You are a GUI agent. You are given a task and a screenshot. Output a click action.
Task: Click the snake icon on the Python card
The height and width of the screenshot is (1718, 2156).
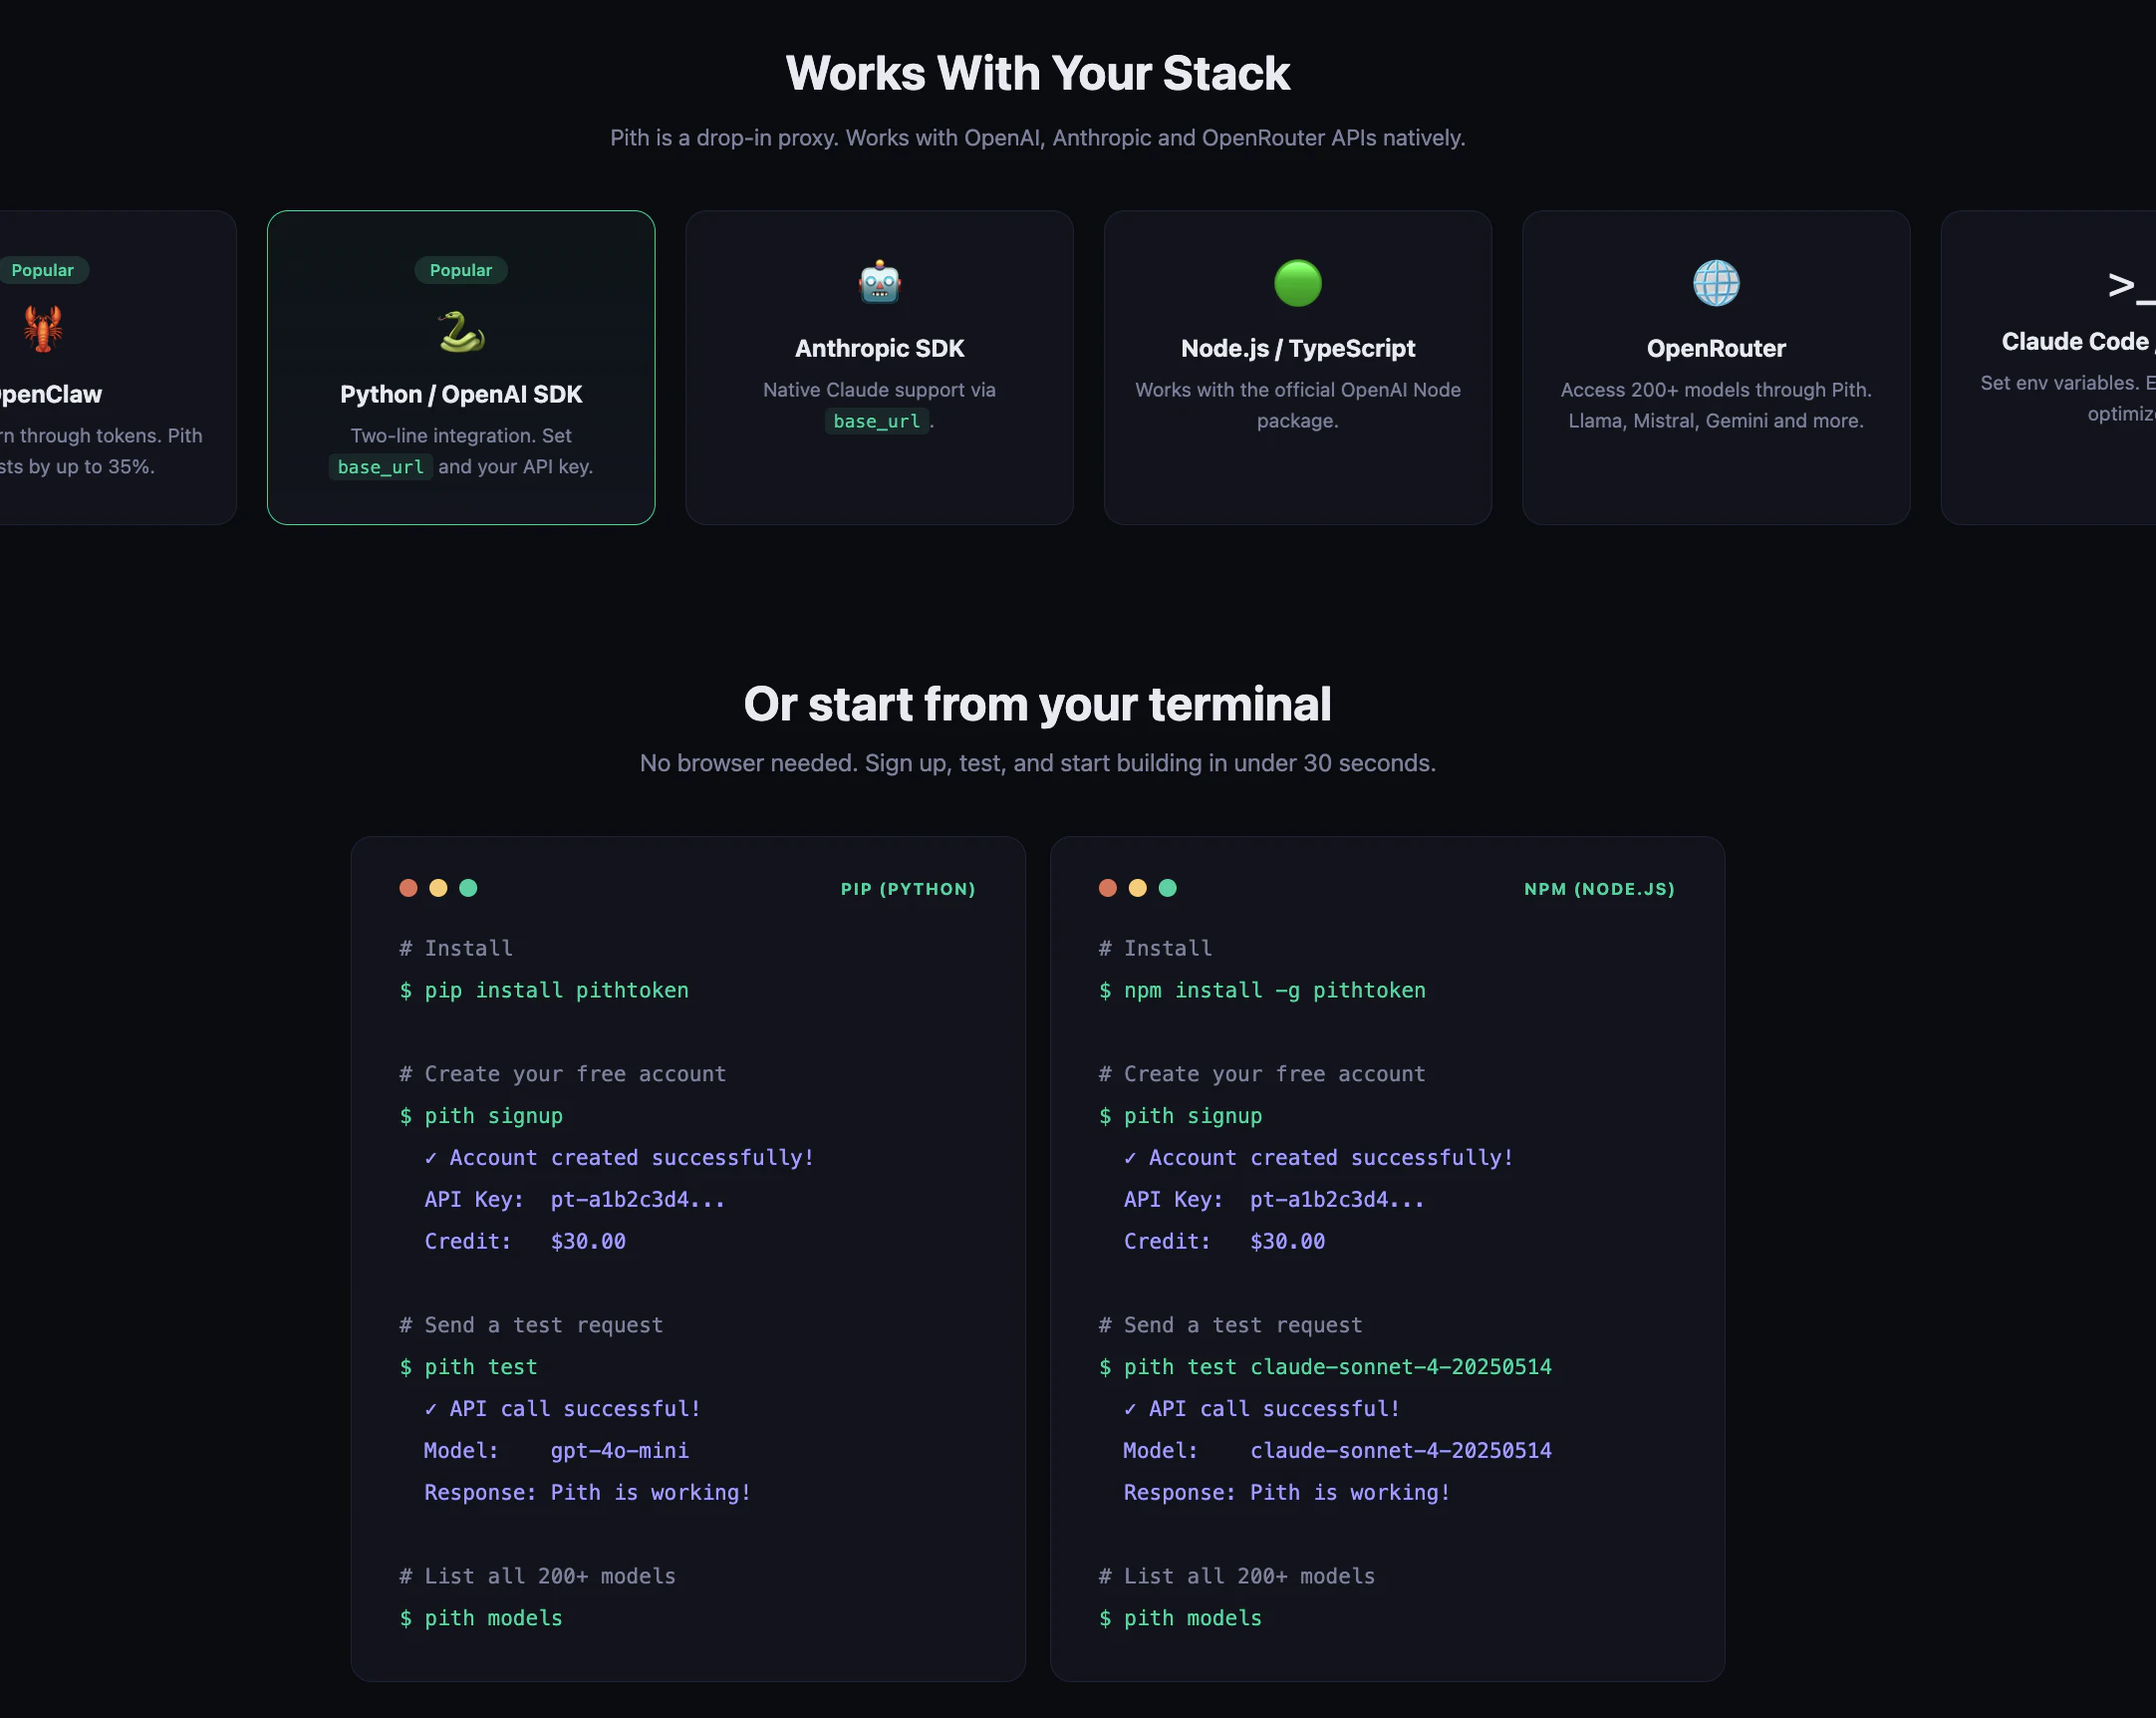coord(460,333)
